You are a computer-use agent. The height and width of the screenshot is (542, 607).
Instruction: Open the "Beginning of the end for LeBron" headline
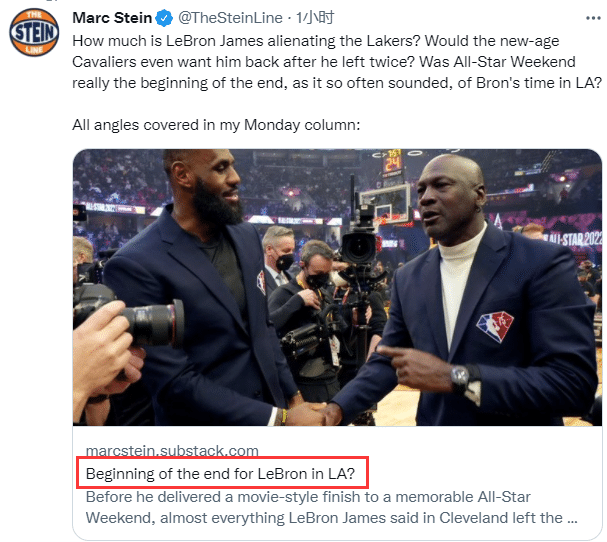226,472
